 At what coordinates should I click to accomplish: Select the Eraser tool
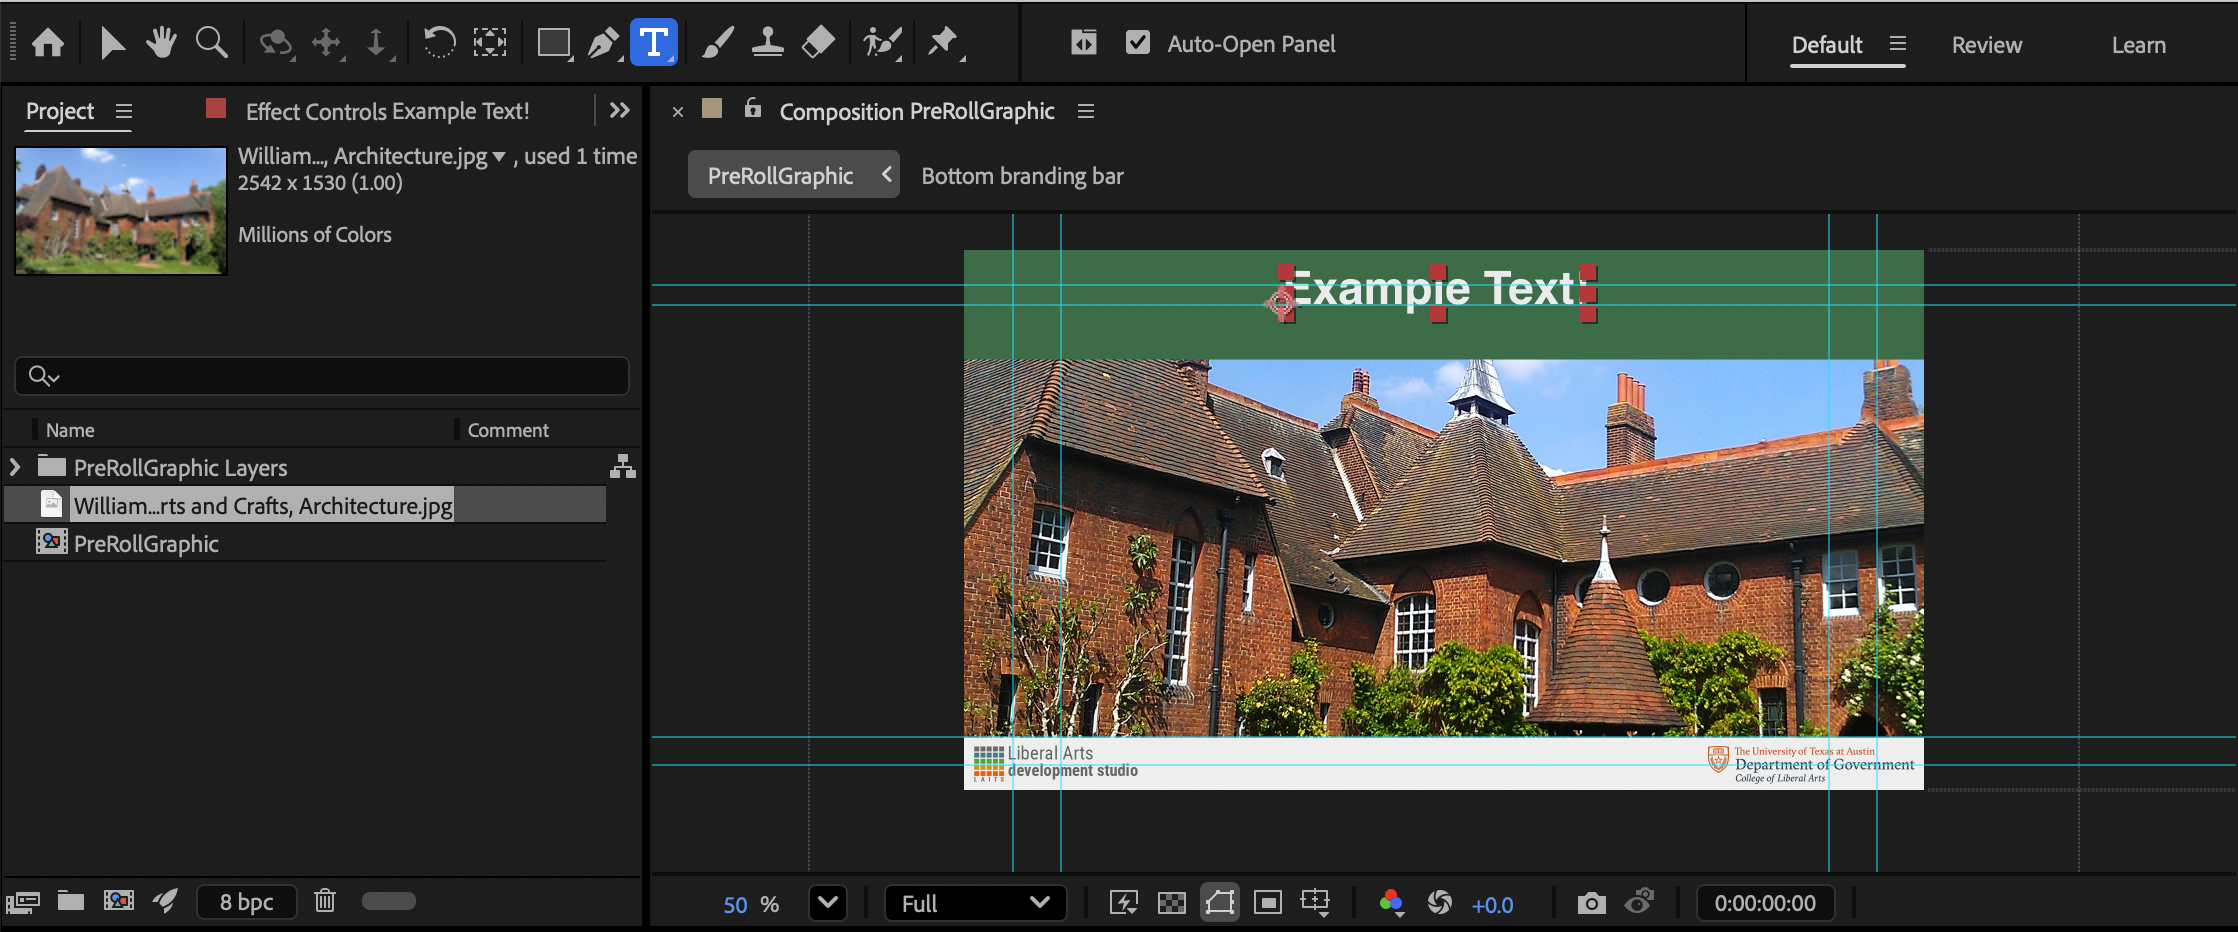tap(818, 43)
